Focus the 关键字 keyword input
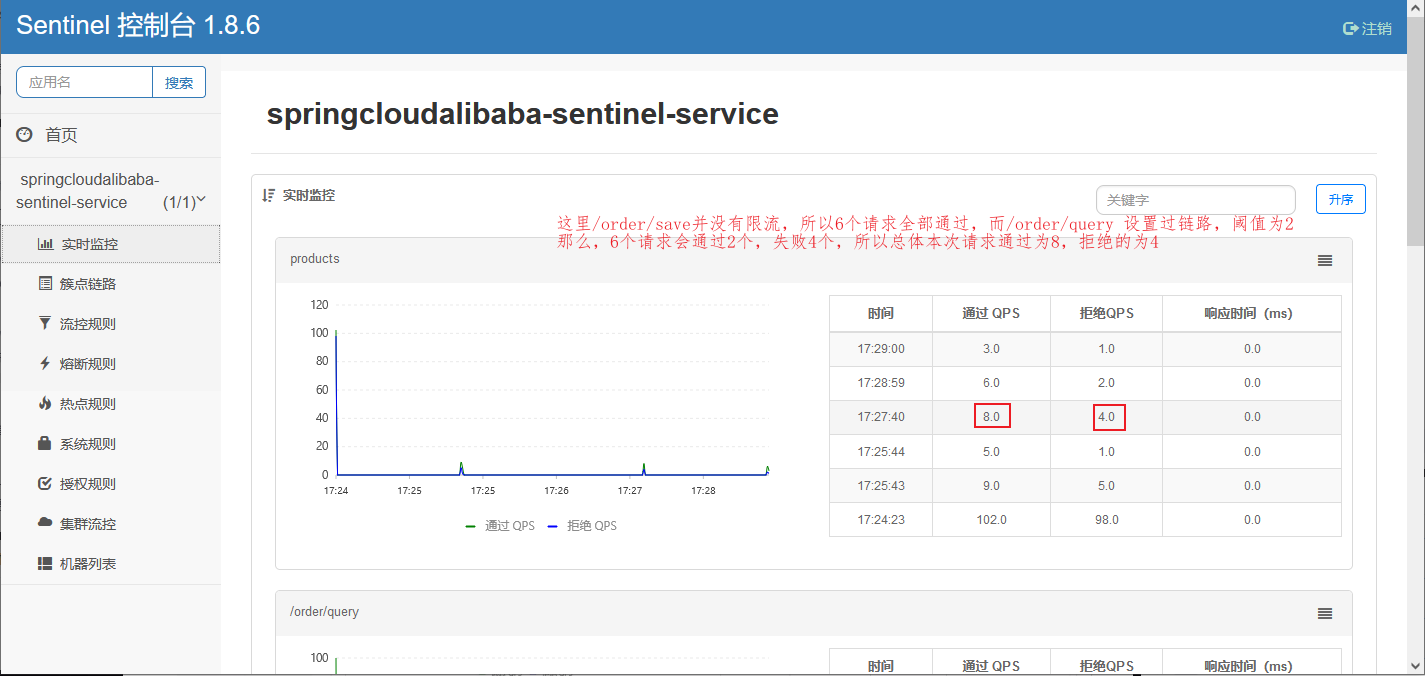 coord(1195,200)
